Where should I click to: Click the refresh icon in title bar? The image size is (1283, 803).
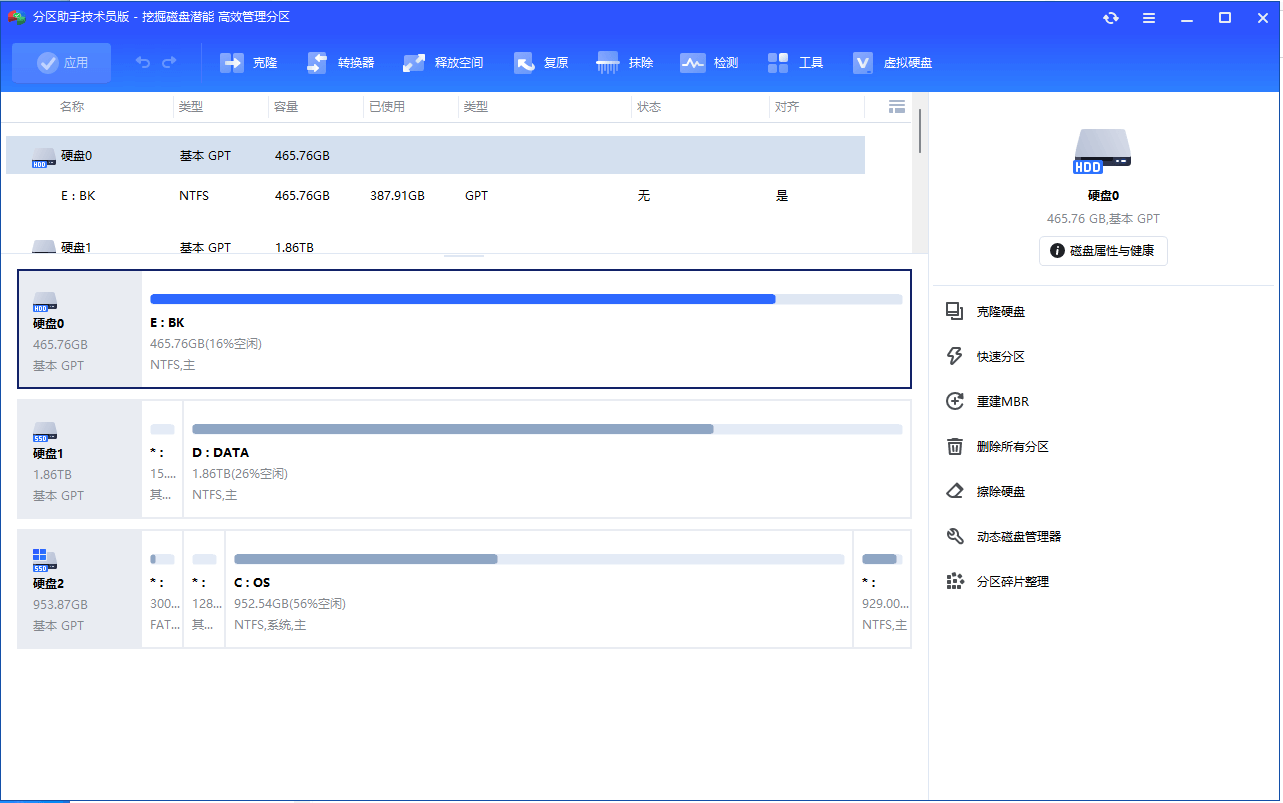tap(1111, 18)
